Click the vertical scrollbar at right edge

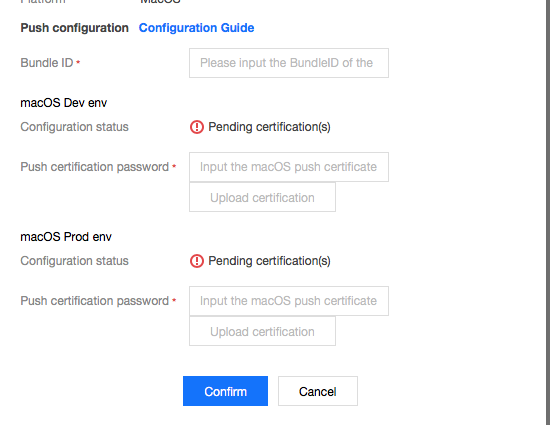(x=547, y=210)
